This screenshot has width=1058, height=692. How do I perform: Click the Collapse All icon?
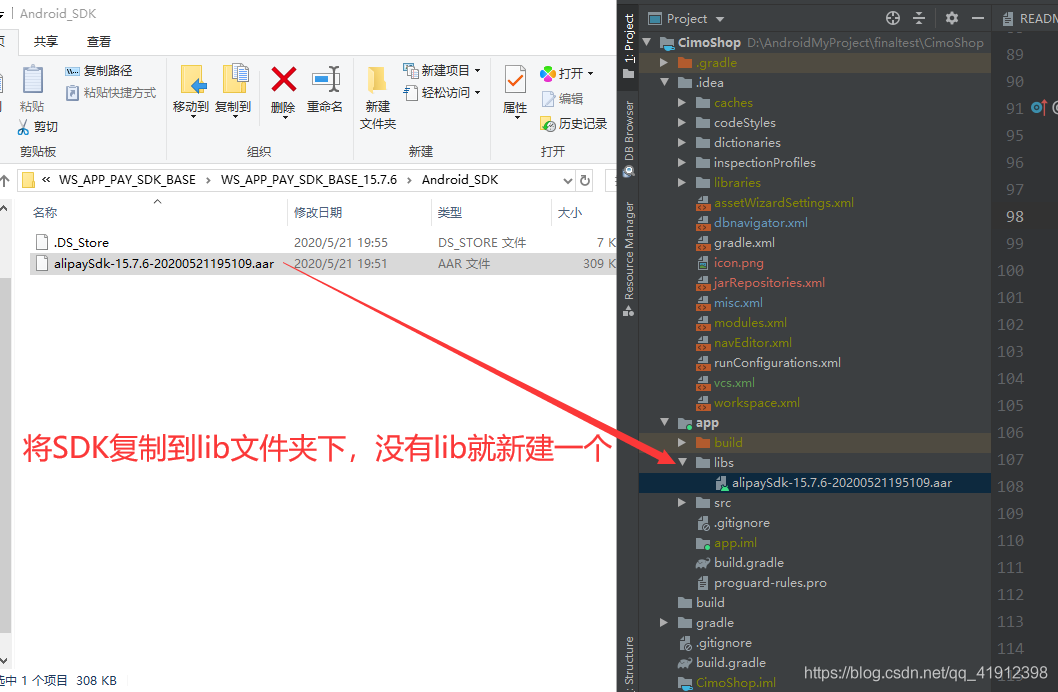(919, 18)
